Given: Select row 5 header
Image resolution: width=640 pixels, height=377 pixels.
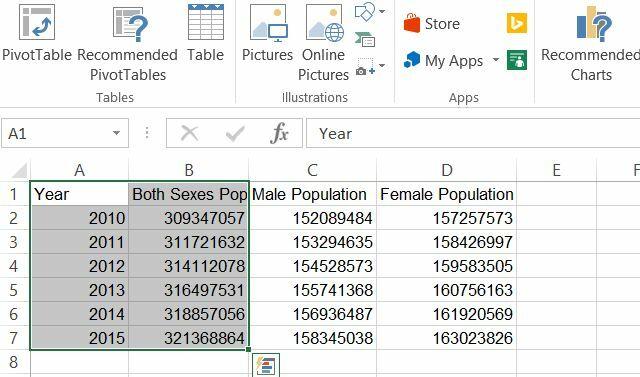Looking at the screenshot, I should 14,290.
